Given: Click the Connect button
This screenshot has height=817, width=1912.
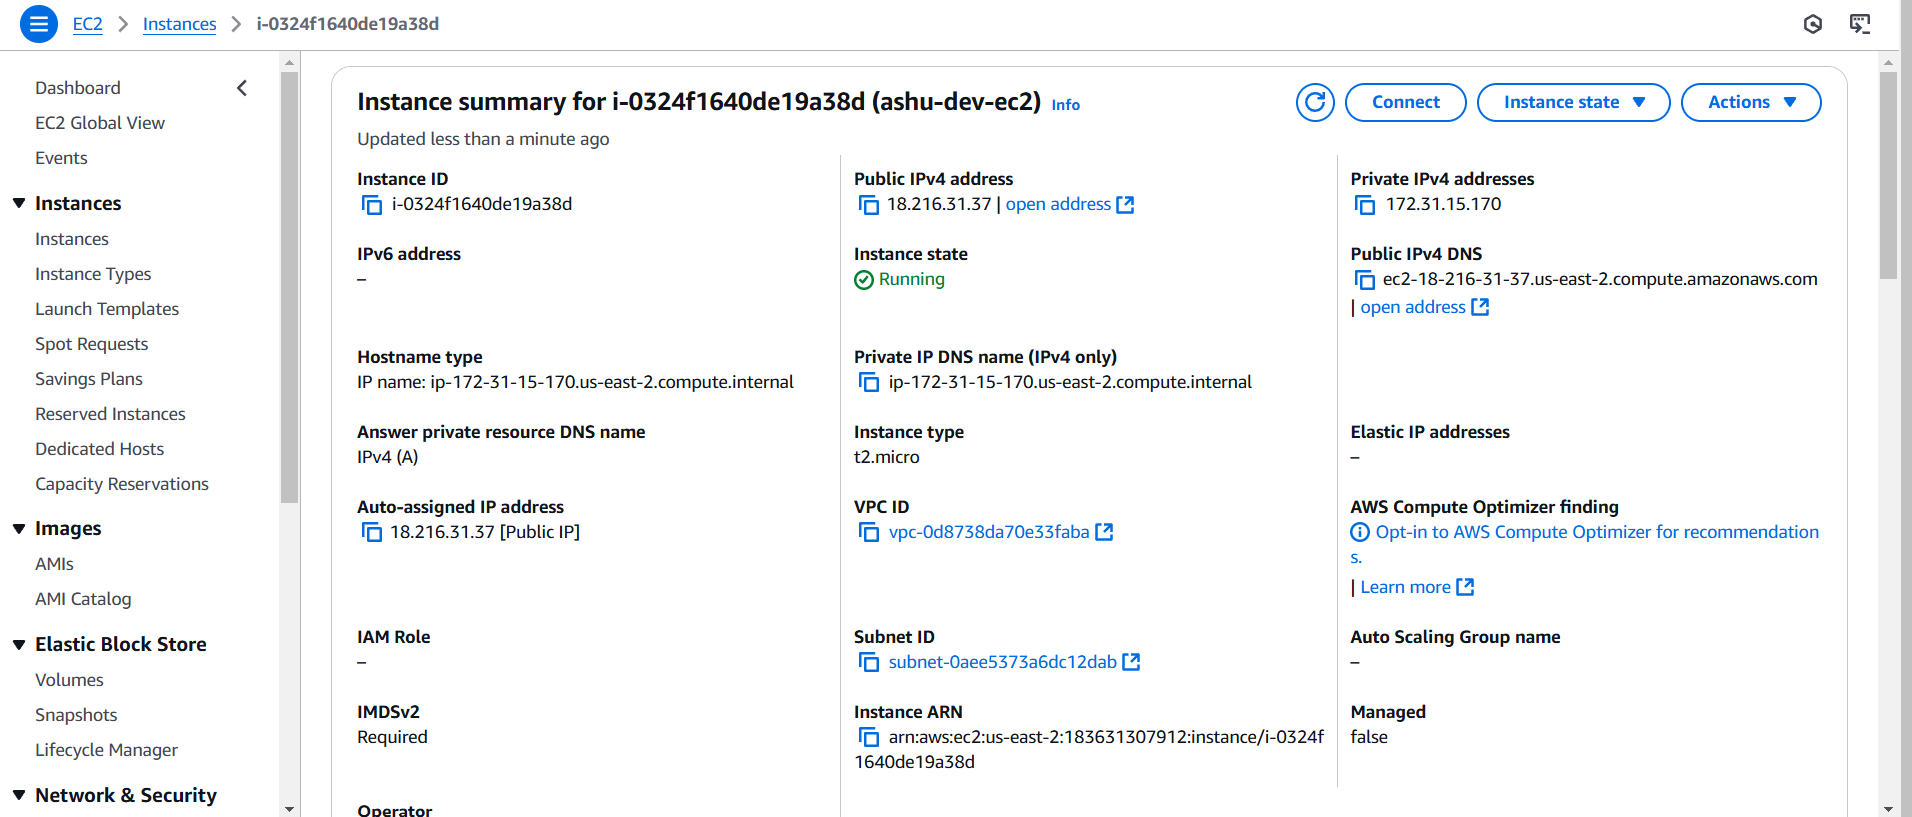Looking at the screenshot, I should 1406,102.
